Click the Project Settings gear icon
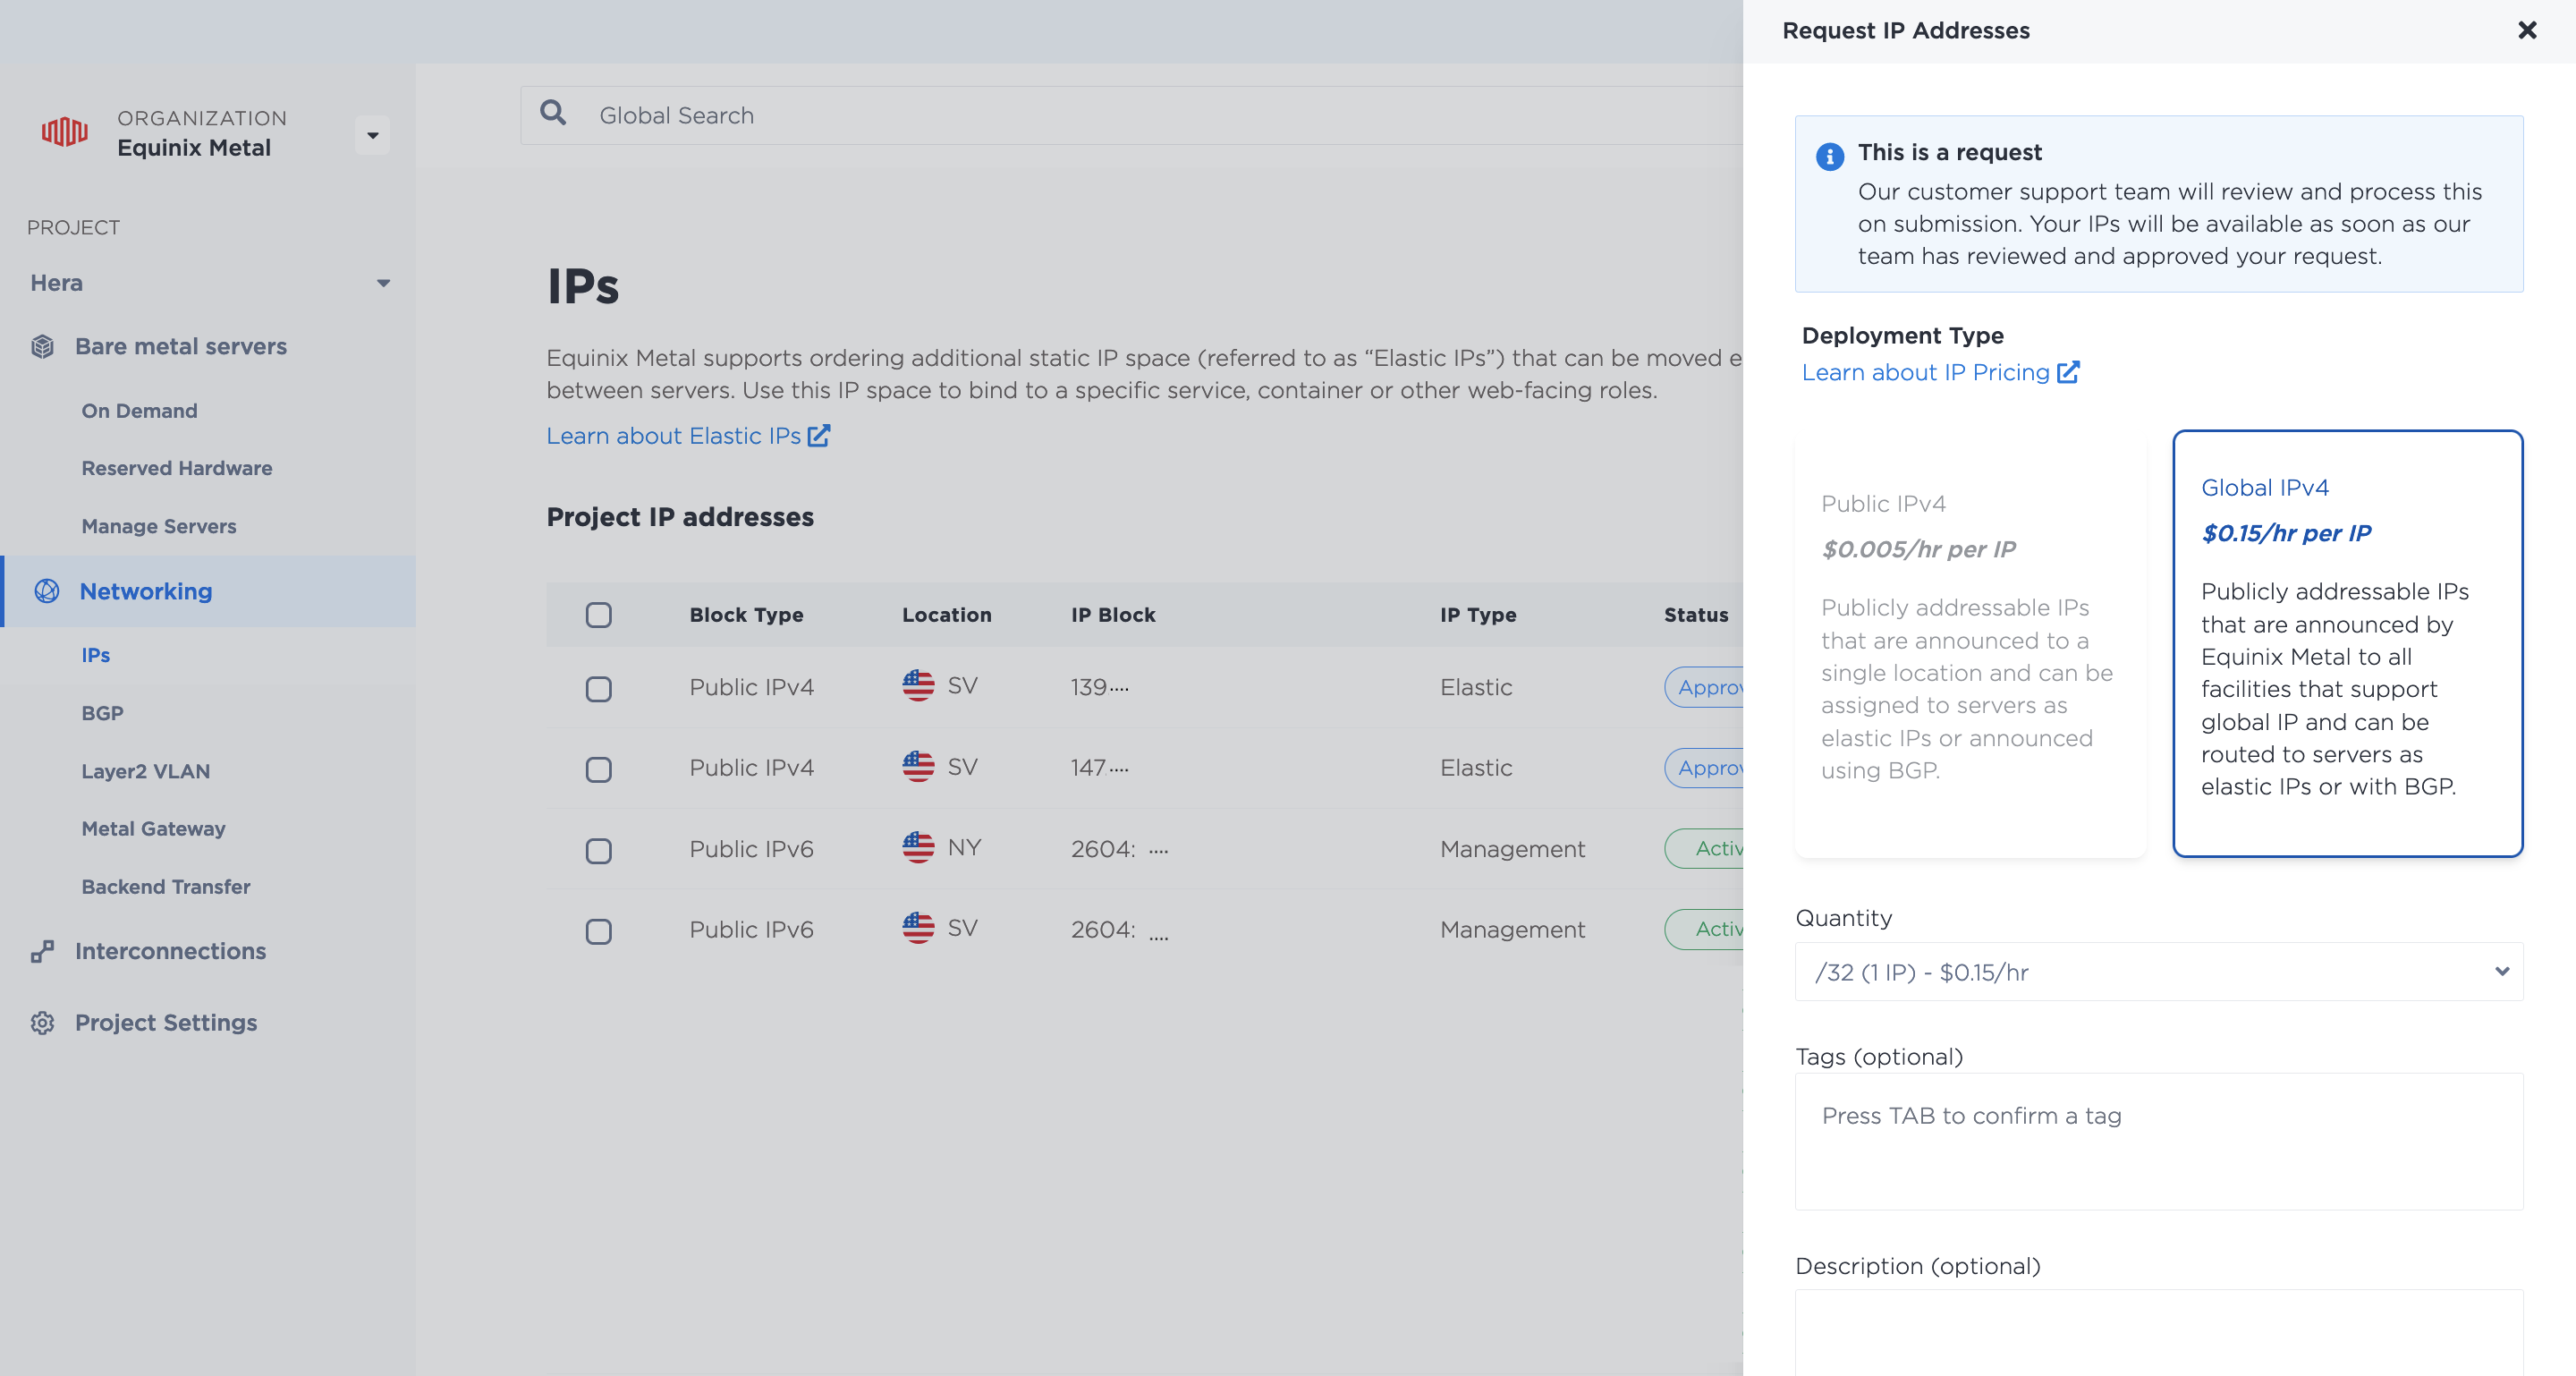 point(42,1023)
